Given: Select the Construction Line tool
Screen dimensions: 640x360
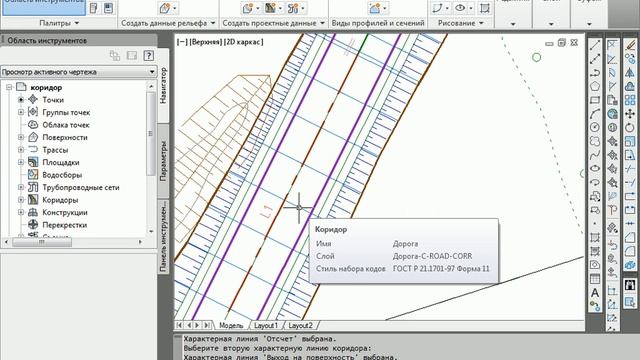Looking at the screenshot, I should (x=595, y=59).
